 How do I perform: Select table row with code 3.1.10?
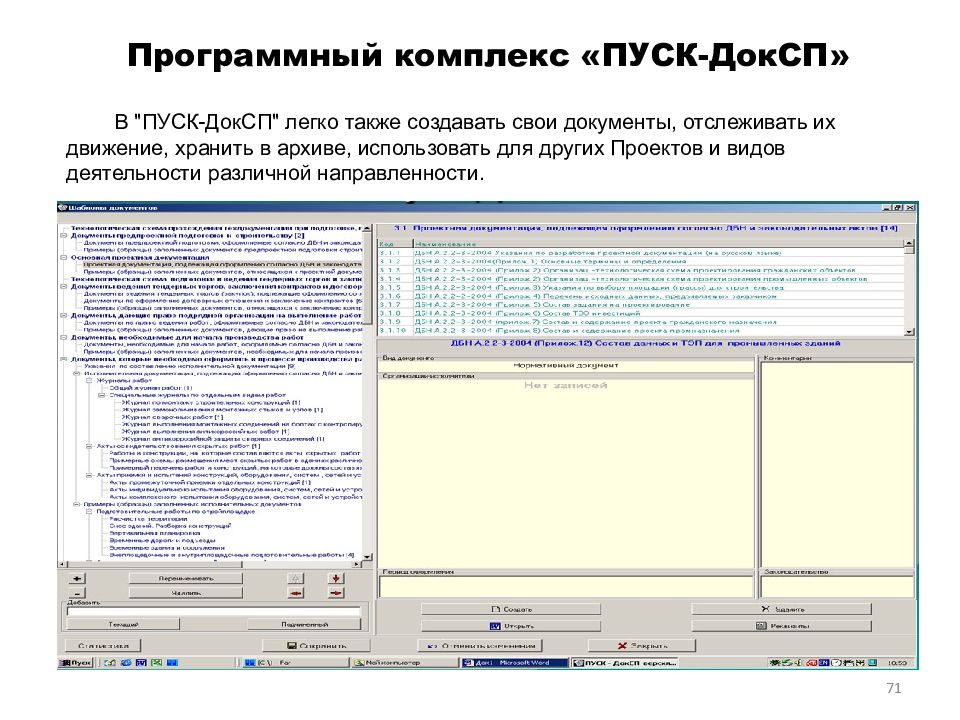640,330
